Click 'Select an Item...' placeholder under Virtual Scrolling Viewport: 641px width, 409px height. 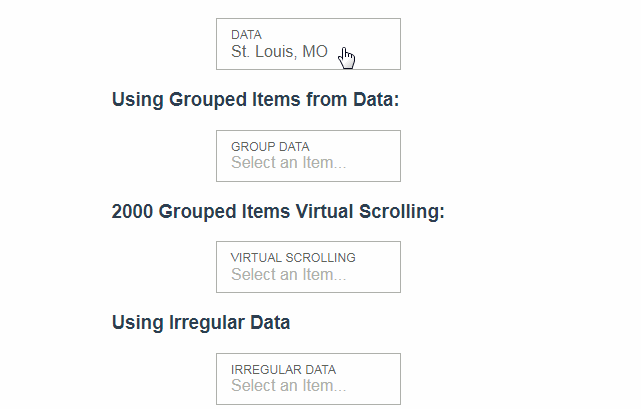tap(288, 274)
